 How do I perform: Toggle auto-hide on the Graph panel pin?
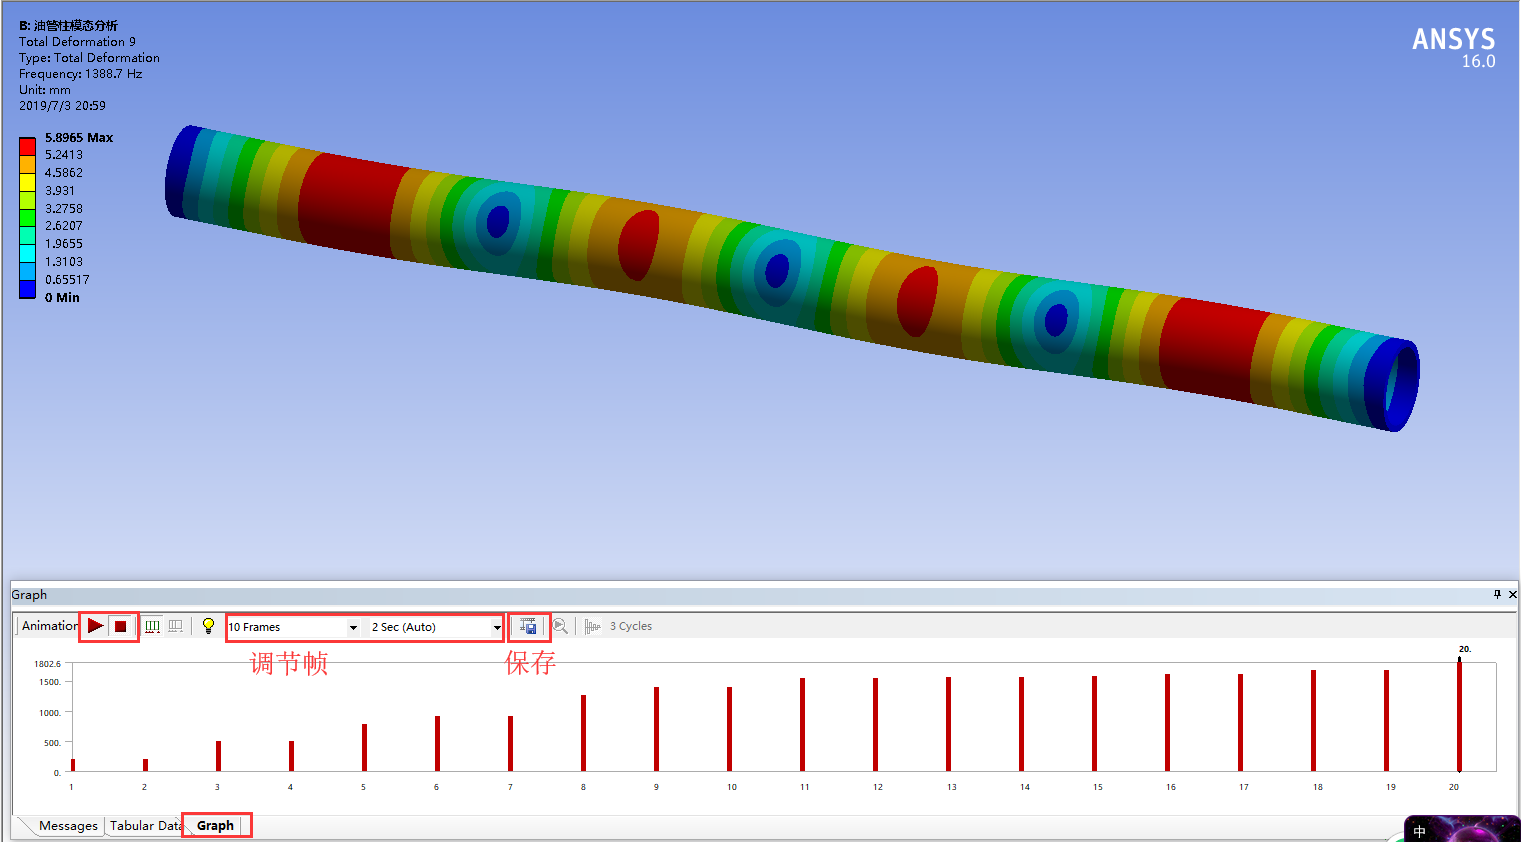pyautogui.click(x=1495, y=594)
